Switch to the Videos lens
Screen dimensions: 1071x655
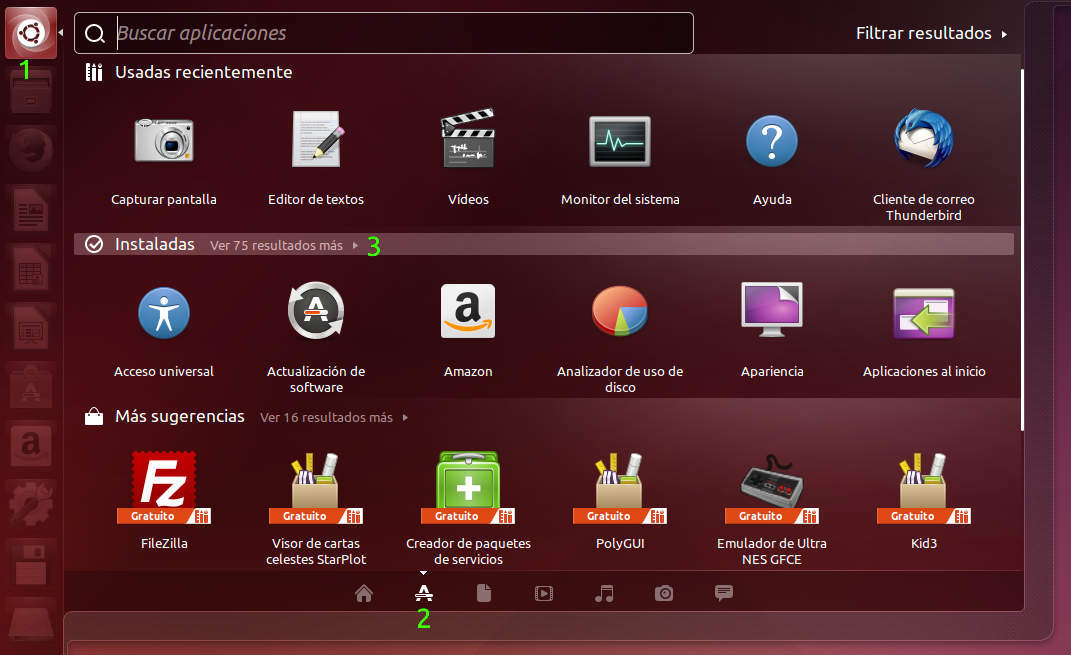pyautogui.click(x=544, y=594)
